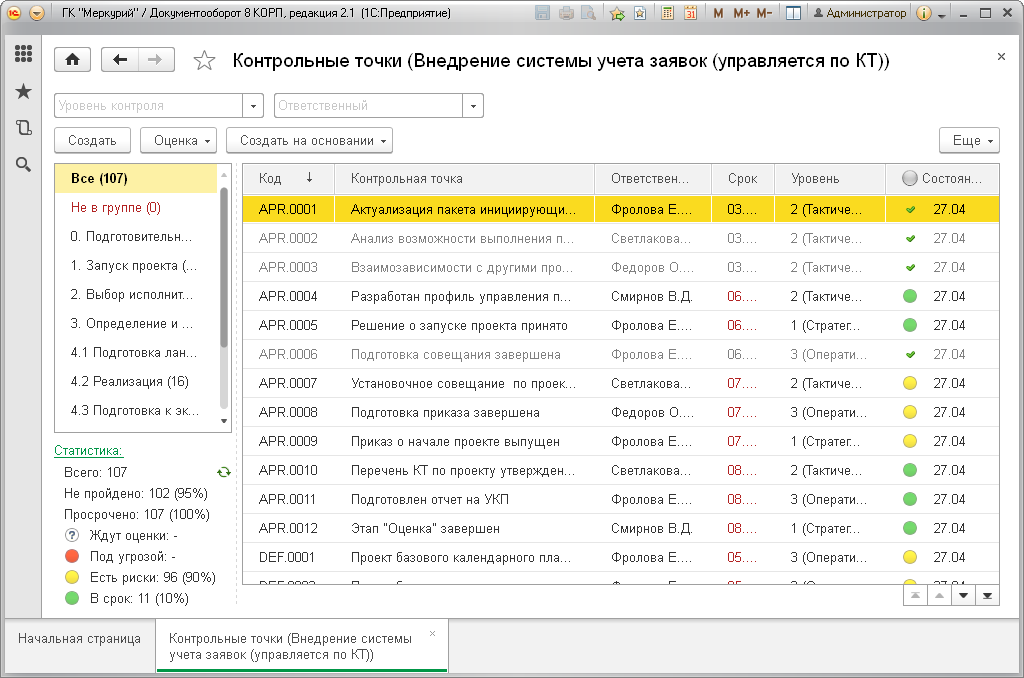Click green status circle of APR.0004
Image resolution: width=1024 pixels, height=678 pixels.
click(x=910, y=297)
